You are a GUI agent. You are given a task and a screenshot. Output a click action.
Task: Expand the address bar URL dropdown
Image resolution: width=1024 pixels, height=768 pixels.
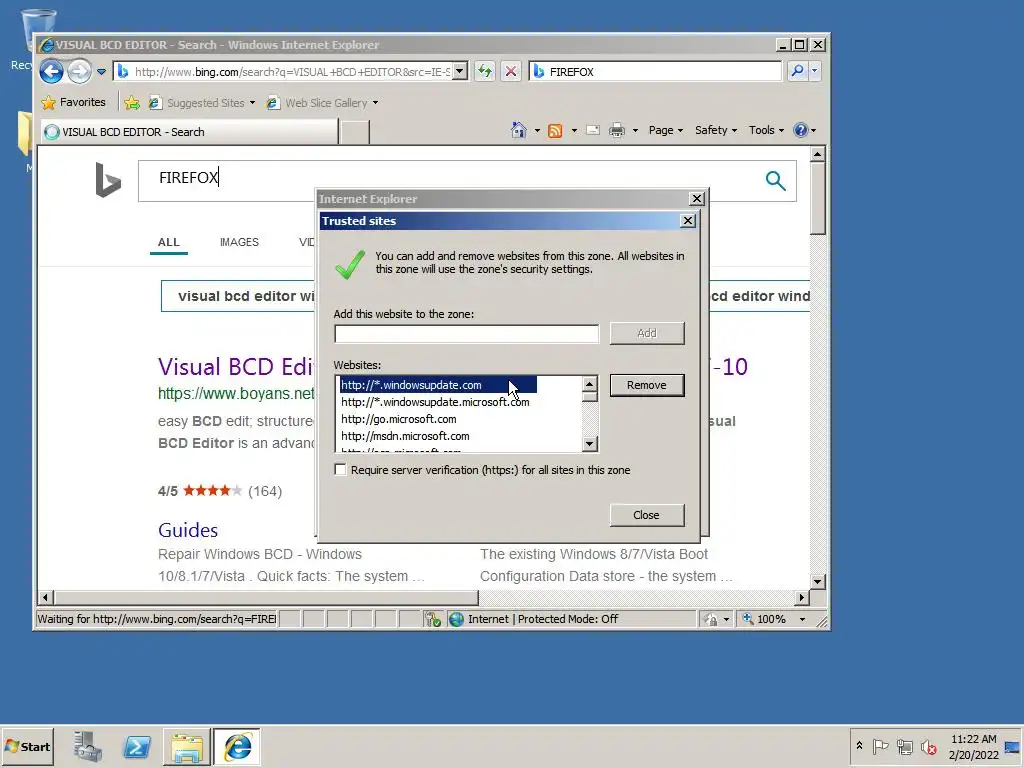point(460,71)
